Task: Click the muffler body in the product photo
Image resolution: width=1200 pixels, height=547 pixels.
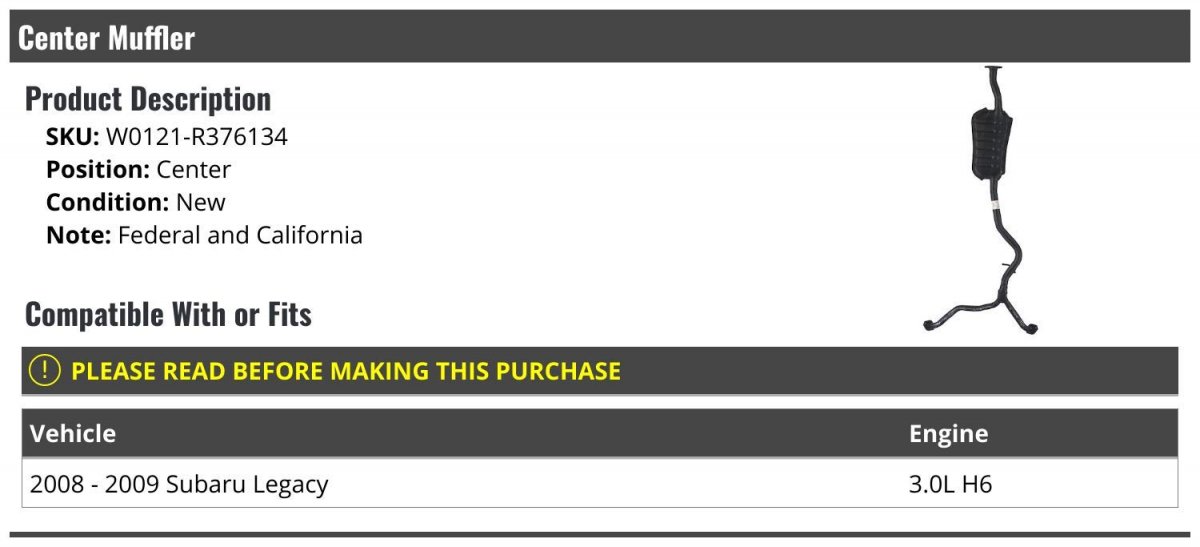Action: 989,144
